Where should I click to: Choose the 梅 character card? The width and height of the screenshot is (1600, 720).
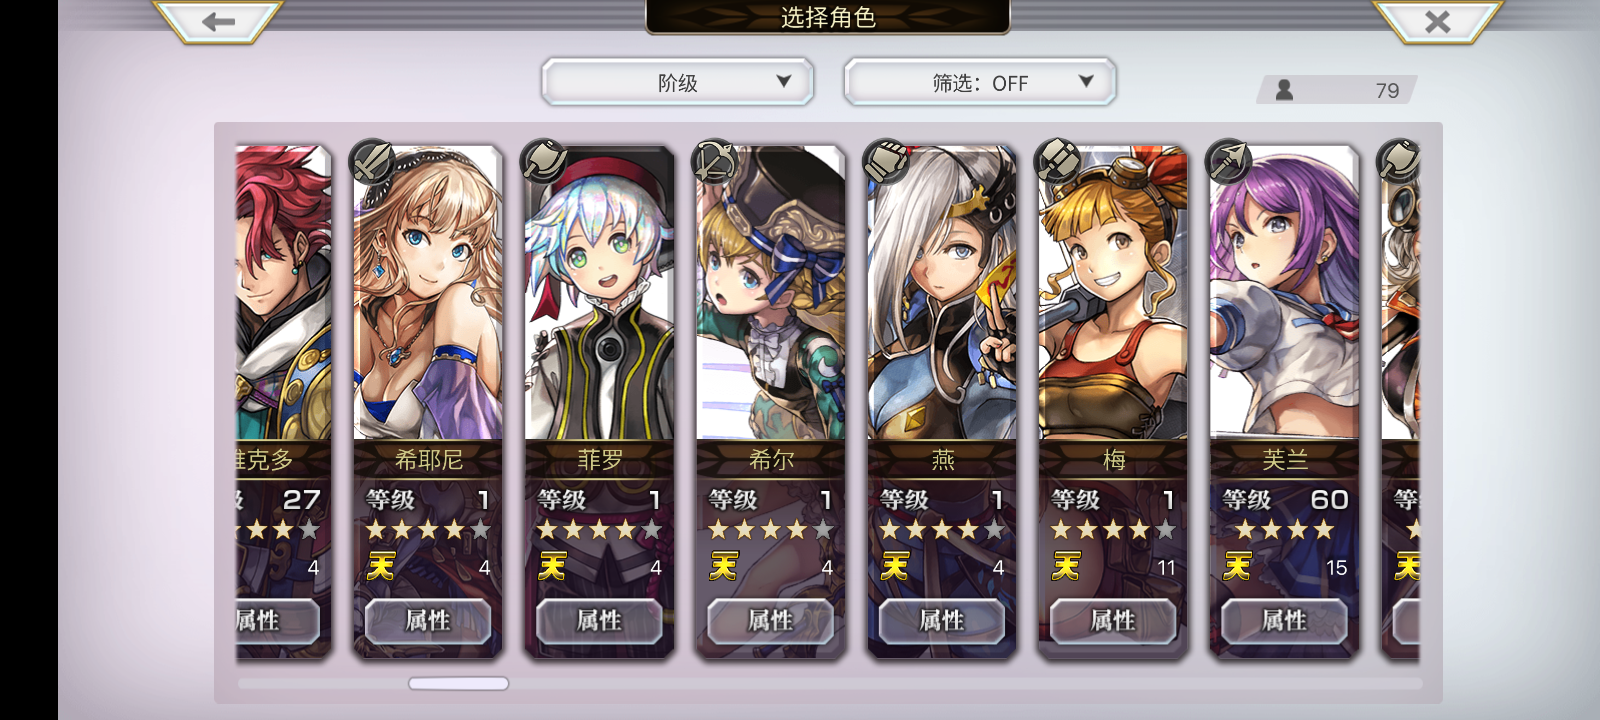coord(1113,400)
